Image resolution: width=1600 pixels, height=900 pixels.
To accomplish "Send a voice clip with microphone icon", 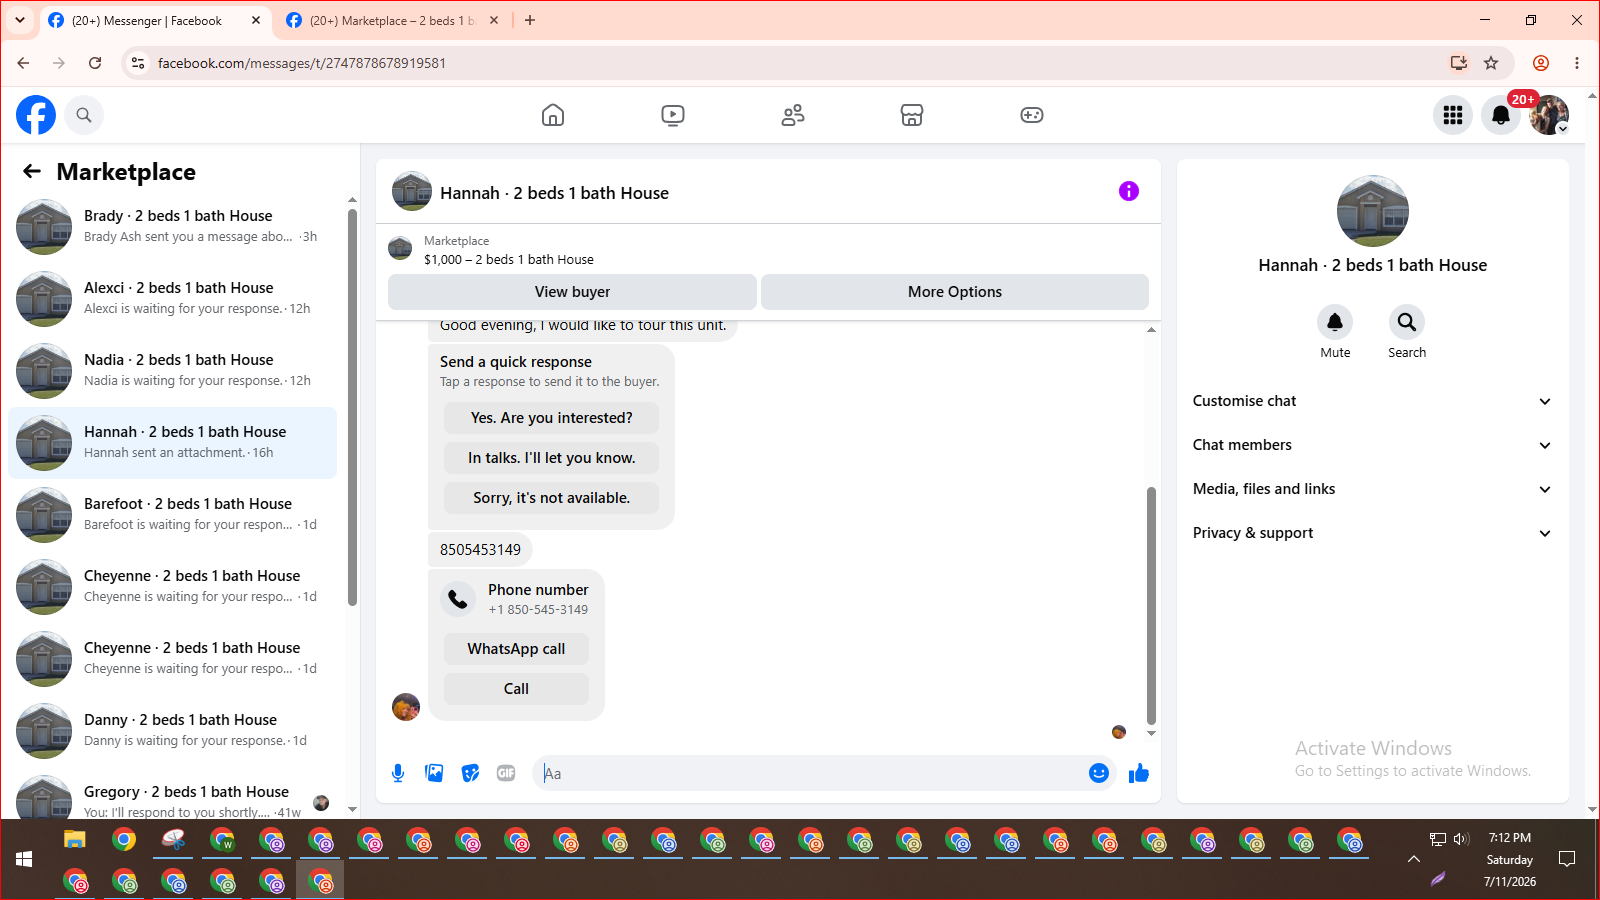I will pyautogui.click(x=398, y=773).
